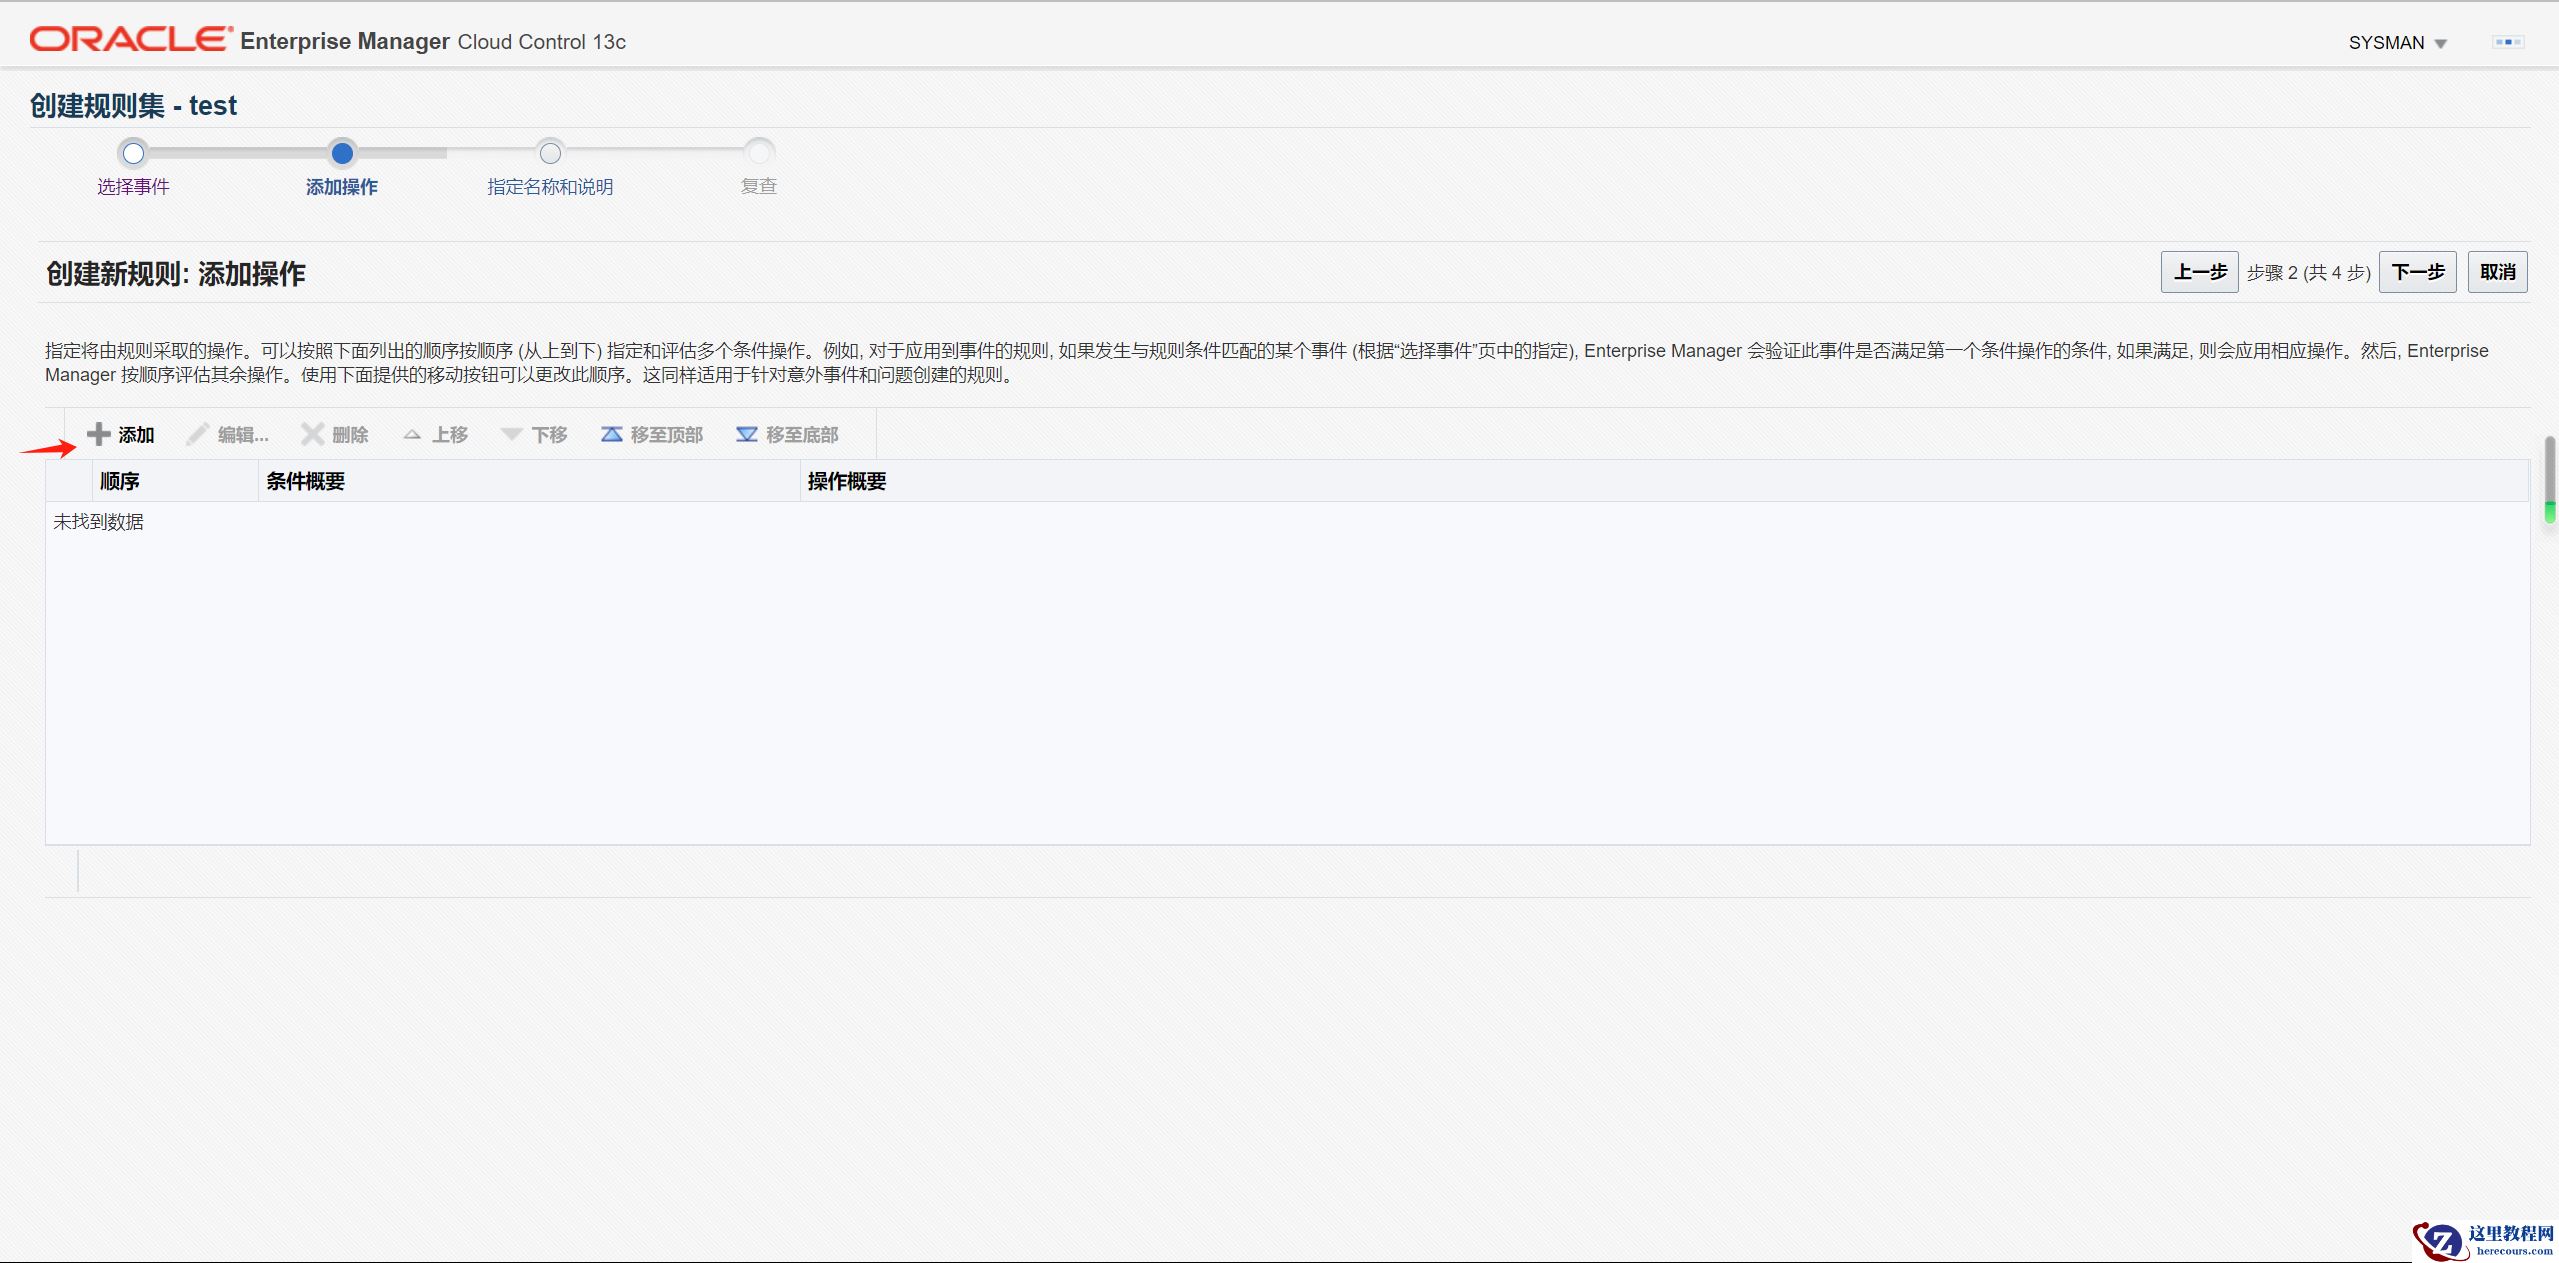Go to the 选择事件 train step
This screenshot has height=1263, width=2559.
pyautogui.click(x=133, y=154)
